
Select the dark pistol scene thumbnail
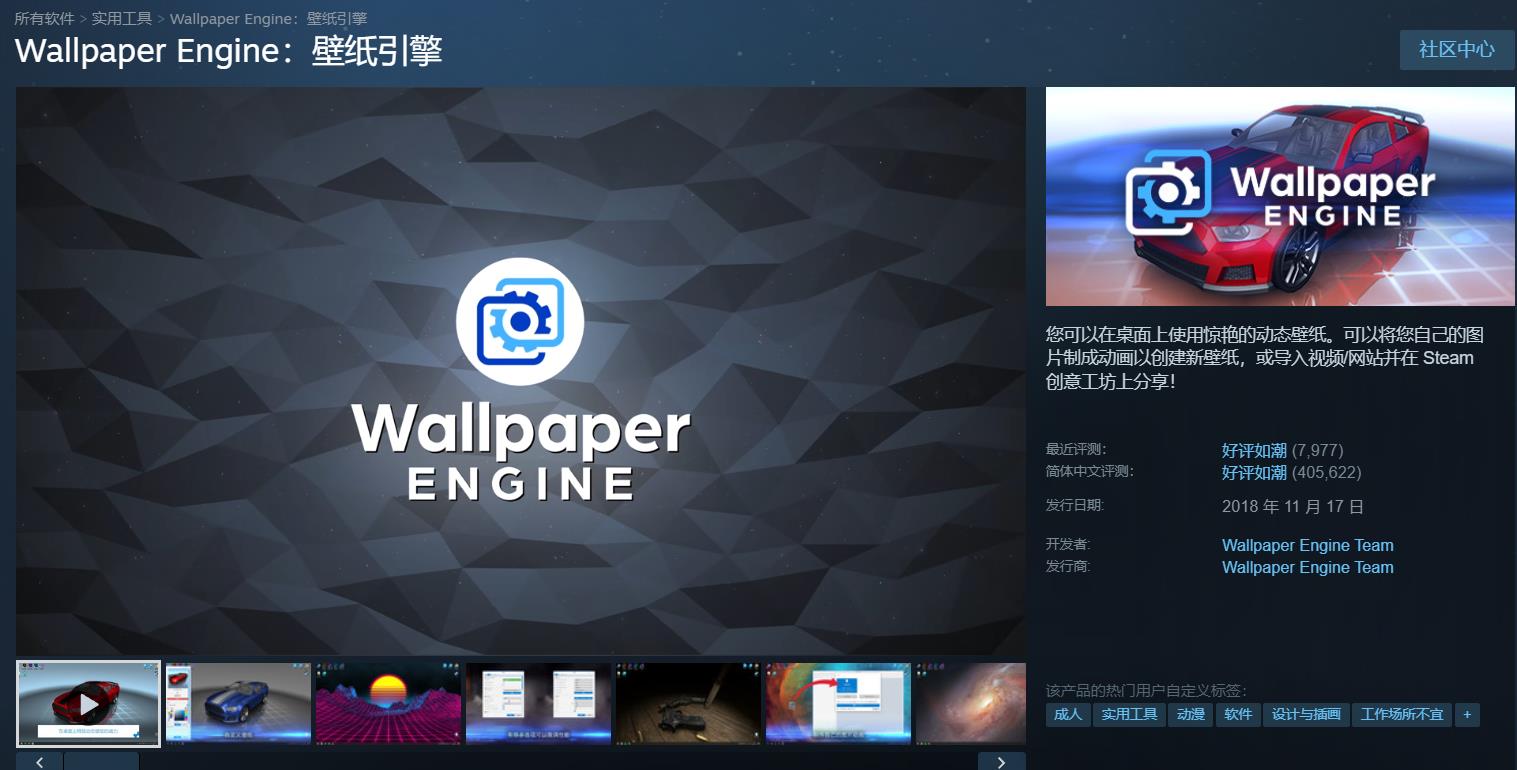688,704
